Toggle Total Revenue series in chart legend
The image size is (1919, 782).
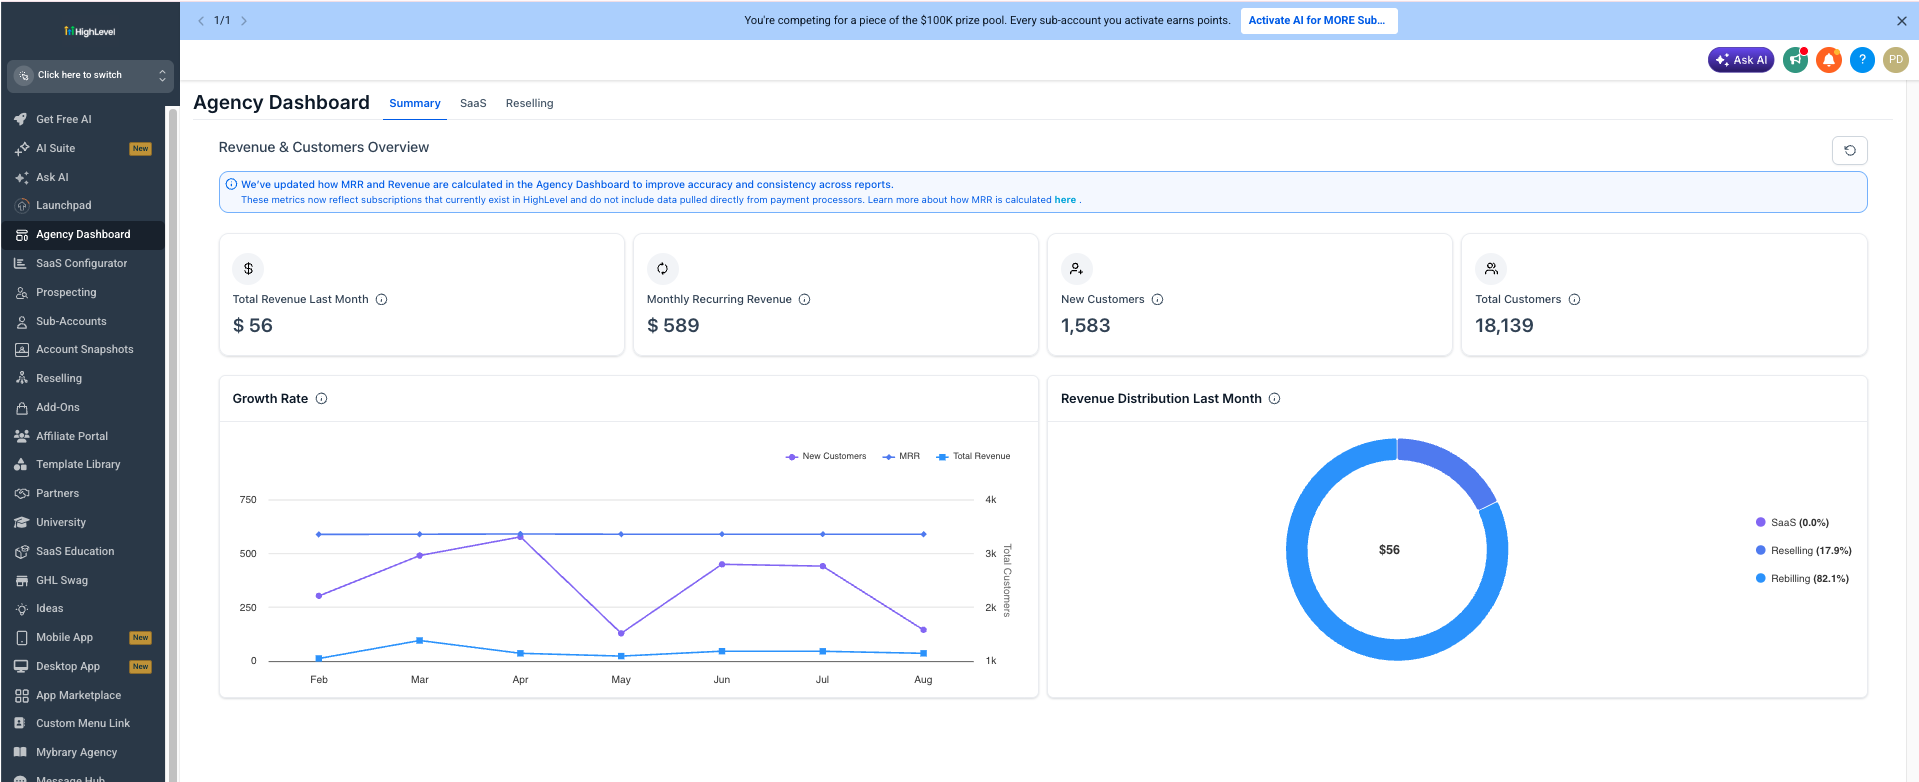coord(973,456)
